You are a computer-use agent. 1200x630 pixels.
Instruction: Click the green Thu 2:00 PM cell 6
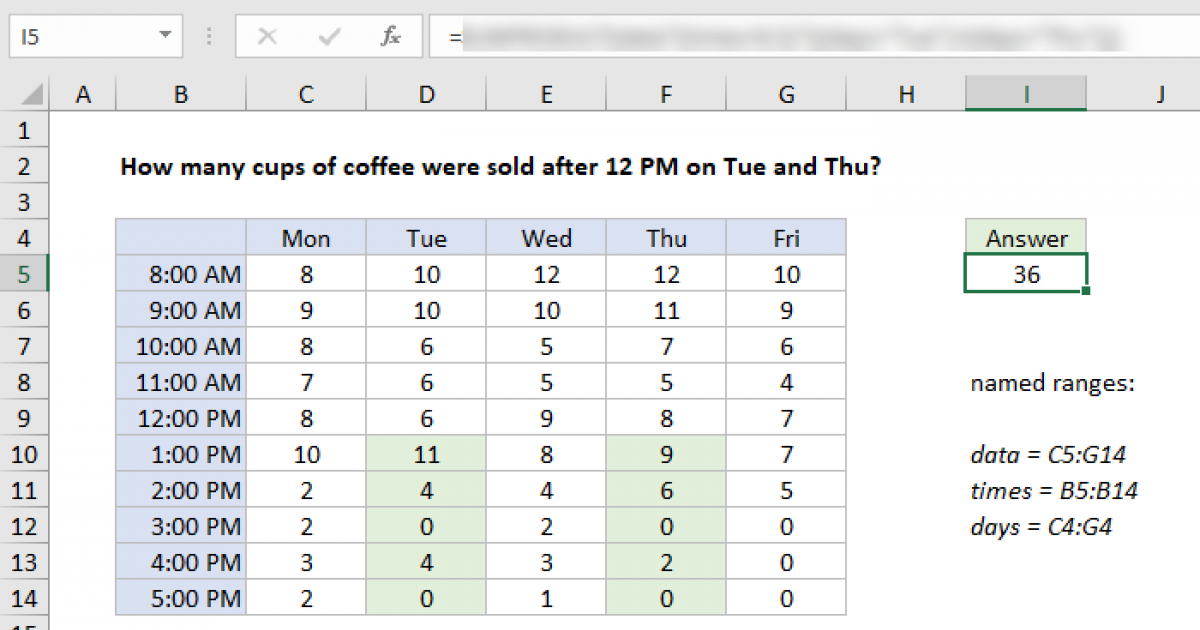coord(666,491)
